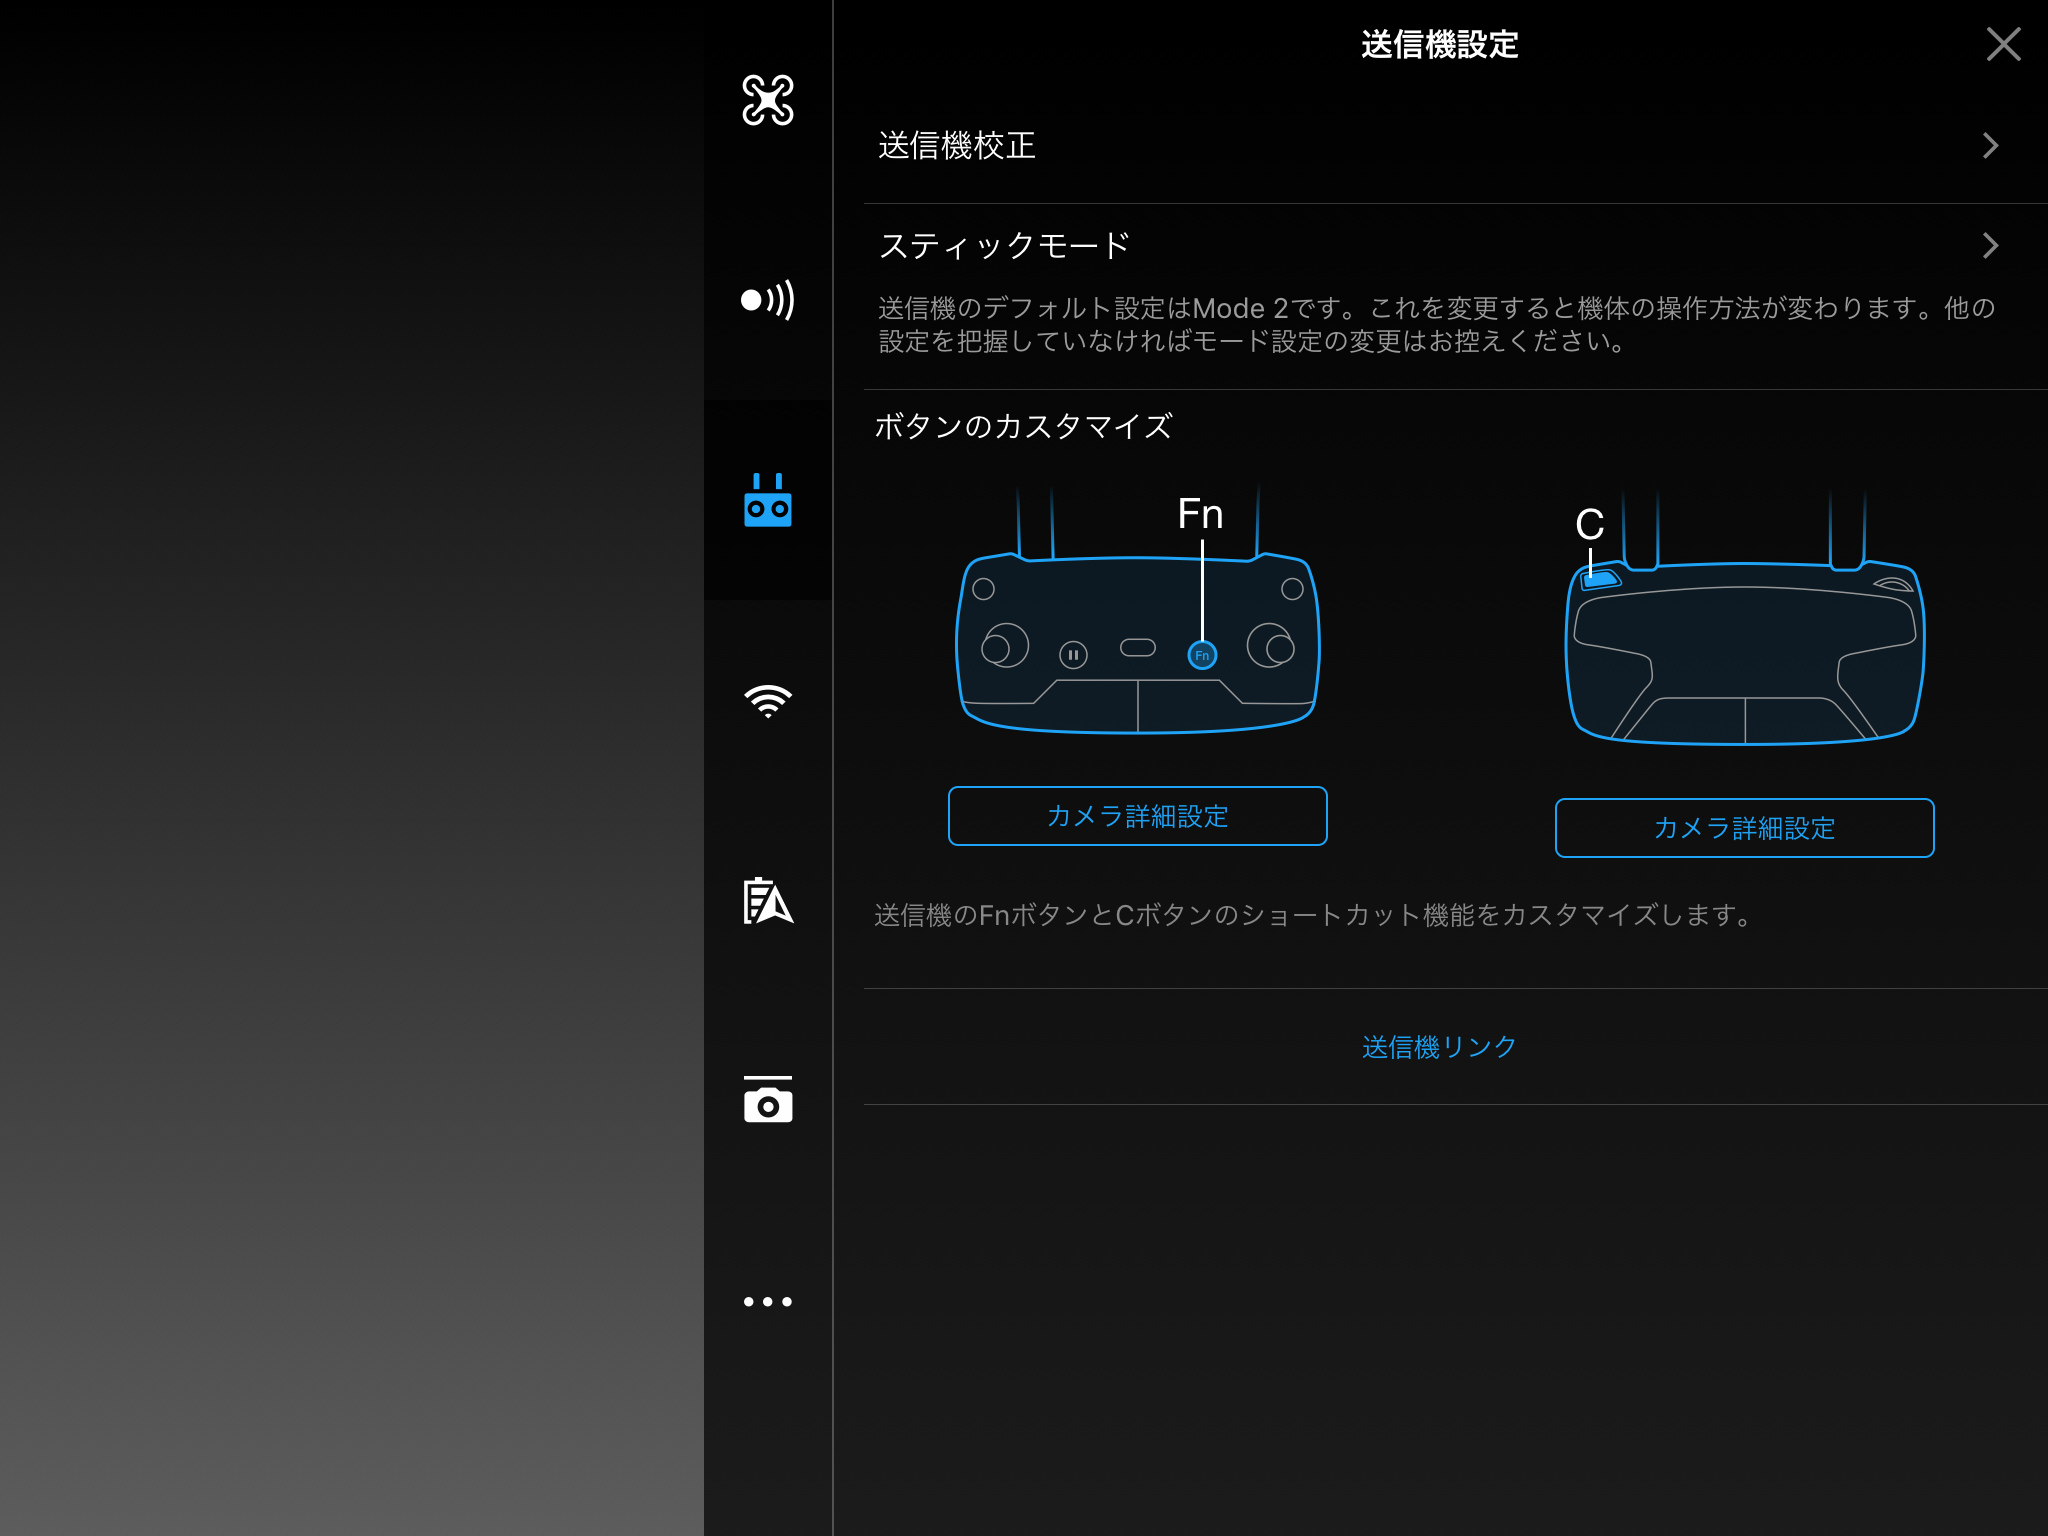Image resolution: width=2048 pixels, height=1536 pixels.
Task: Open the gimbal camera settings icon
Action: (x=767, y=1101)
